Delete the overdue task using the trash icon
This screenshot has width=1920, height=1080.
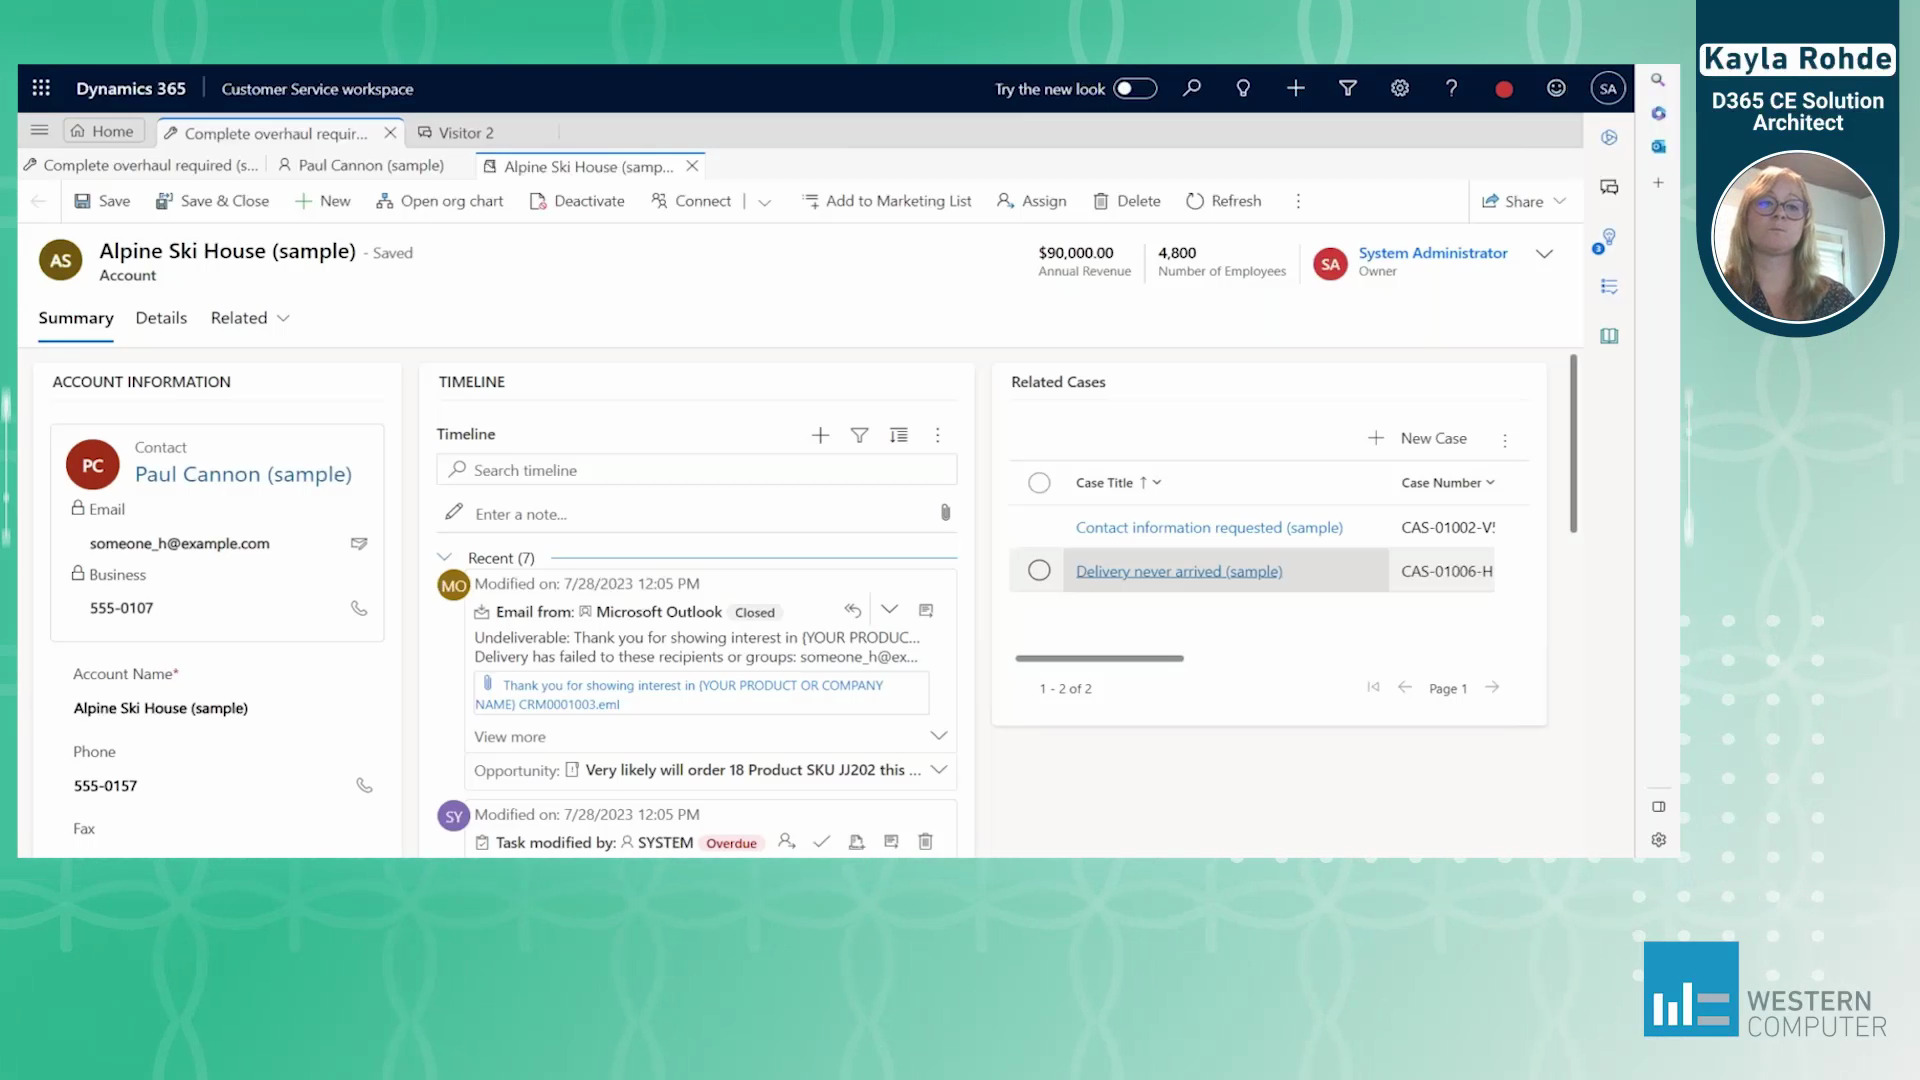(x=925, y=841)
